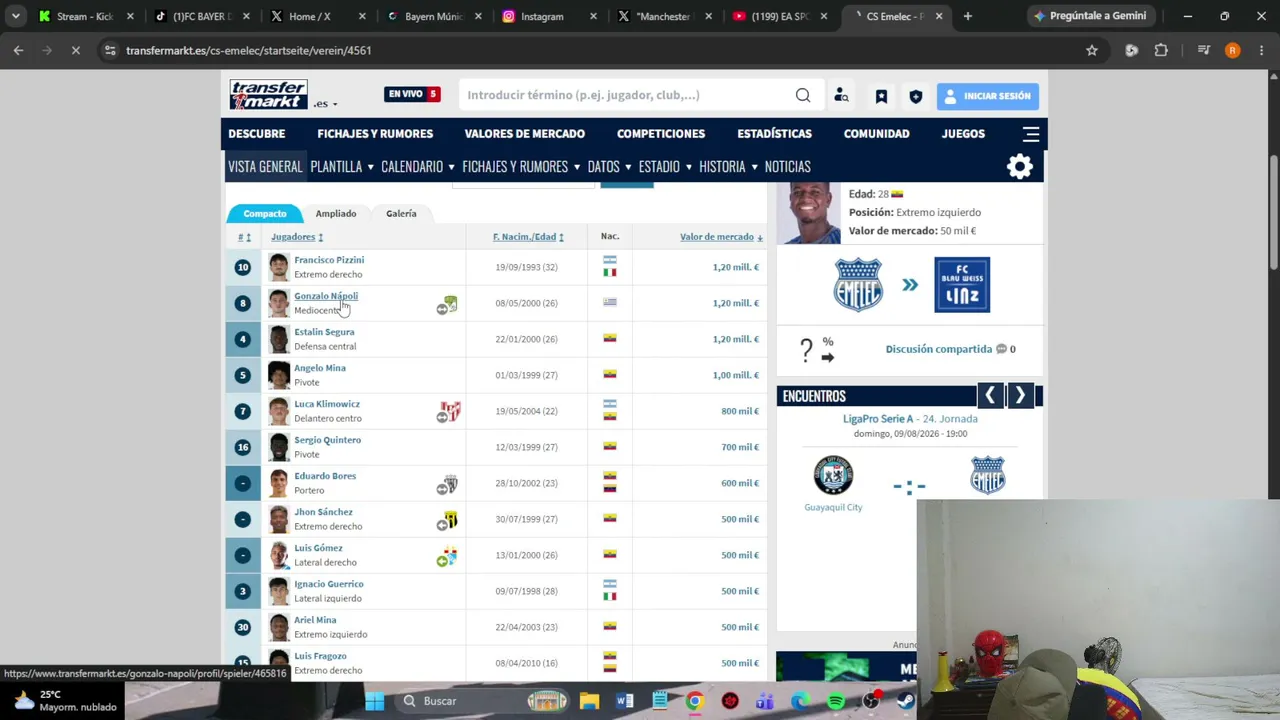Open the .es country selector dropdown

325,103
